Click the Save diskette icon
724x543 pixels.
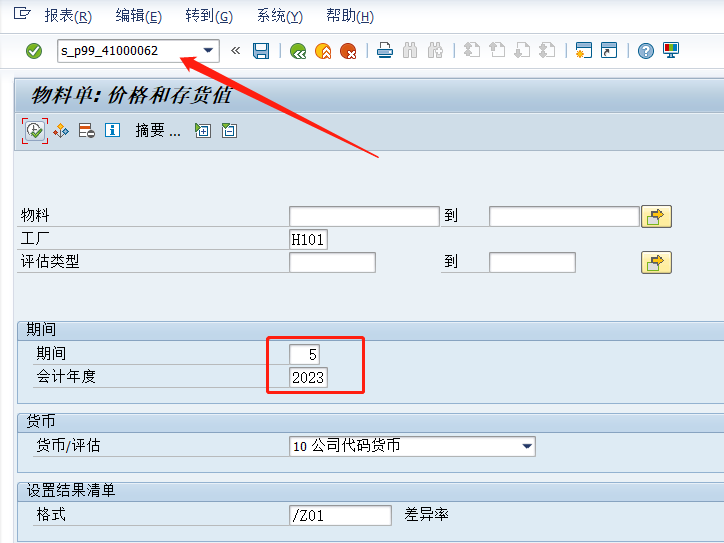(261, 51)
